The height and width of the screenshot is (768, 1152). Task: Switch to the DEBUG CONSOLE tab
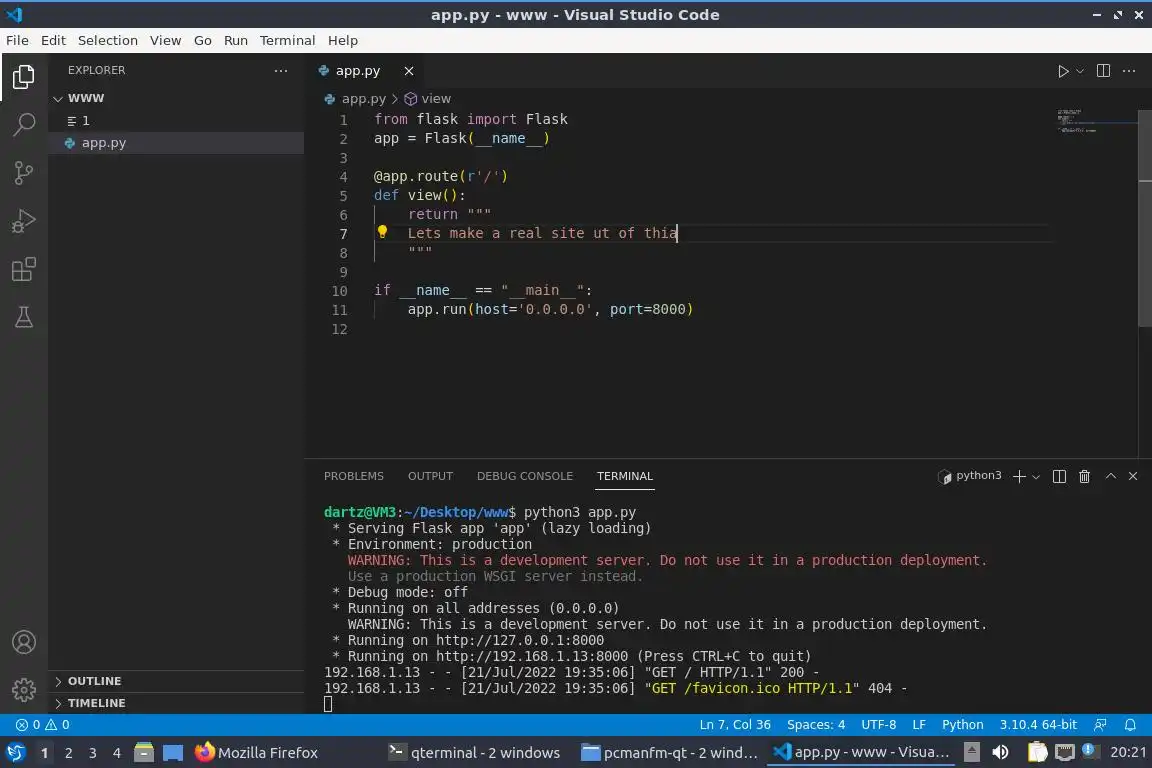(x=525, y=476)
